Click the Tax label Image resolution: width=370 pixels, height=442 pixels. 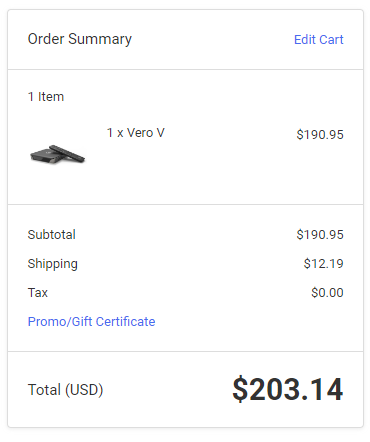tap(38, 293)
